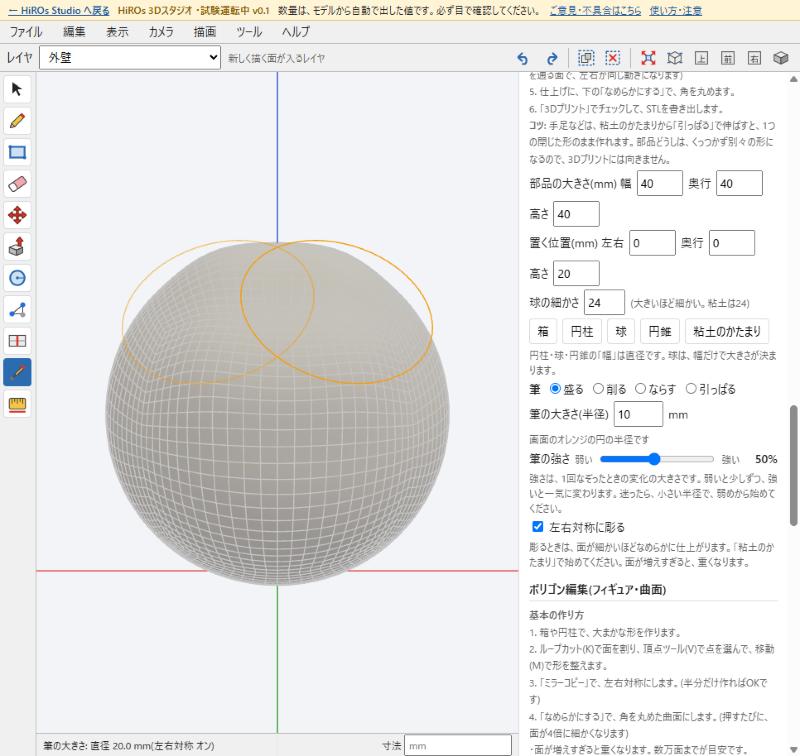
Task: Click the 筆の大きさ status bar text
Action: 129,745
